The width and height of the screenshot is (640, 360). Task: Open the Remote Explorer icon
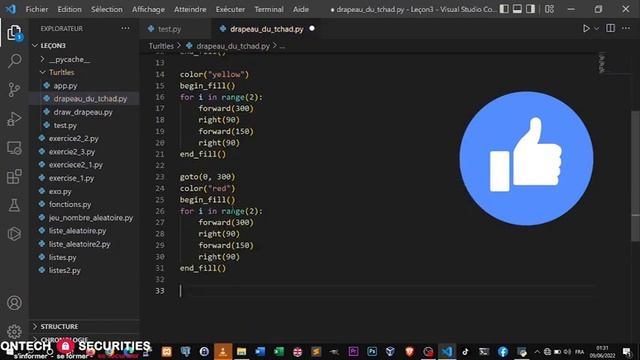(x=14, y=148)
